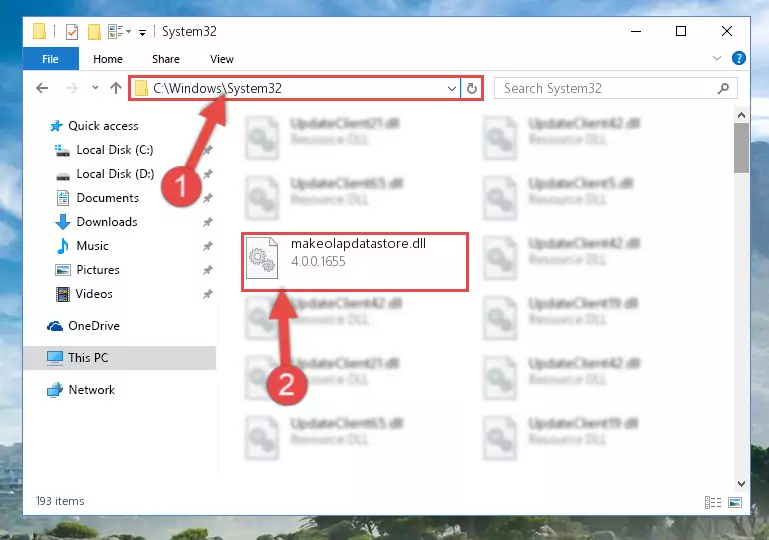The height and width of the screenshot is (540, 769).
Task: Open the recent locations dropdown
Action: click(x=95, y=88)
